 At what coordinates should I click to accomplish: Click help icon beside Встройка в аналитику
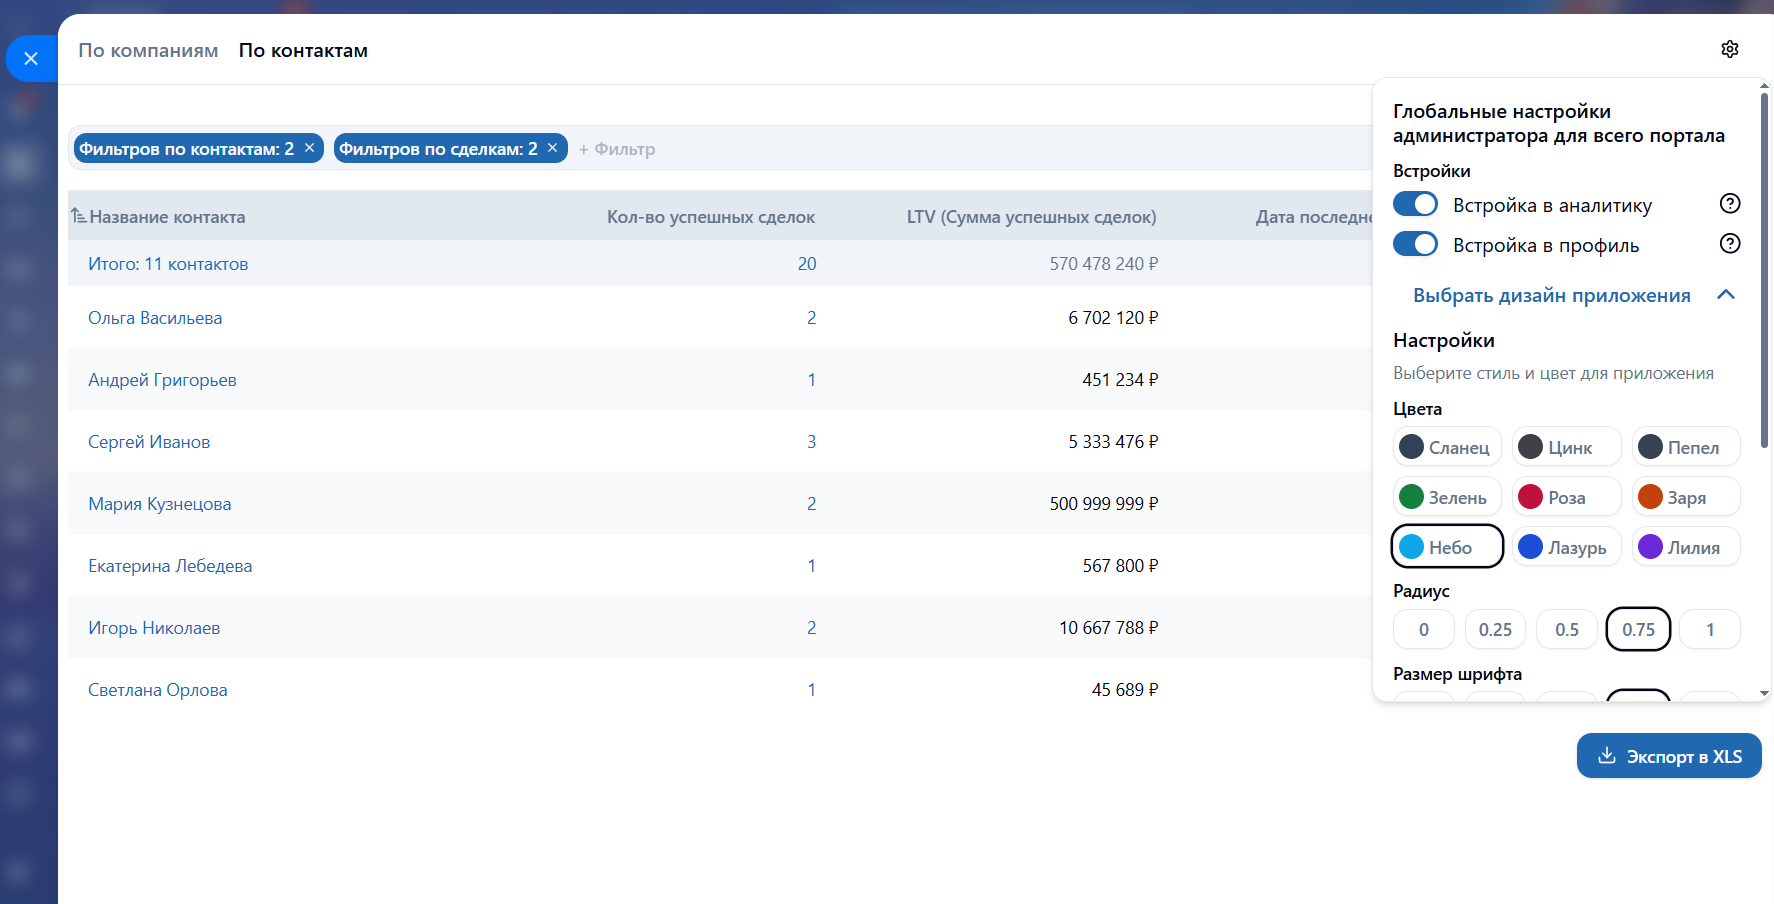point(1729,204)
